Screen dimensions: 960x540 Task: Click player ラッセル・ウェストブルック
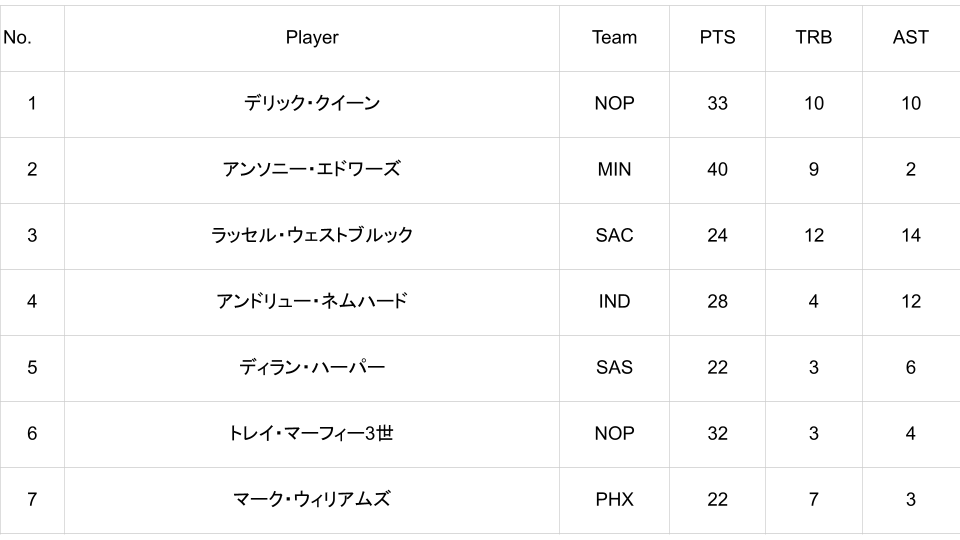[x=312, y=236]
